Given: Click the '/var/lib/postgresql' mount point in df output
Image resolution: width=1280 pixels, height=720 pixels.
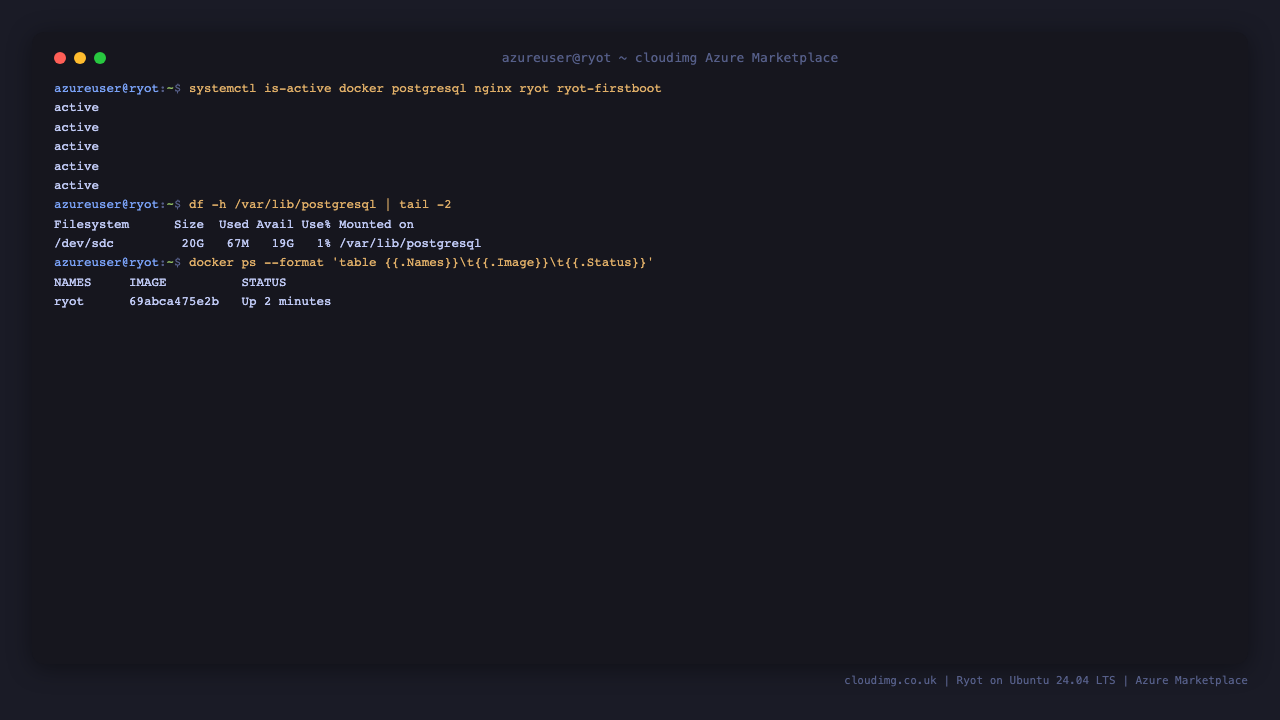Looking at the screenshot, I should [410, 243].
